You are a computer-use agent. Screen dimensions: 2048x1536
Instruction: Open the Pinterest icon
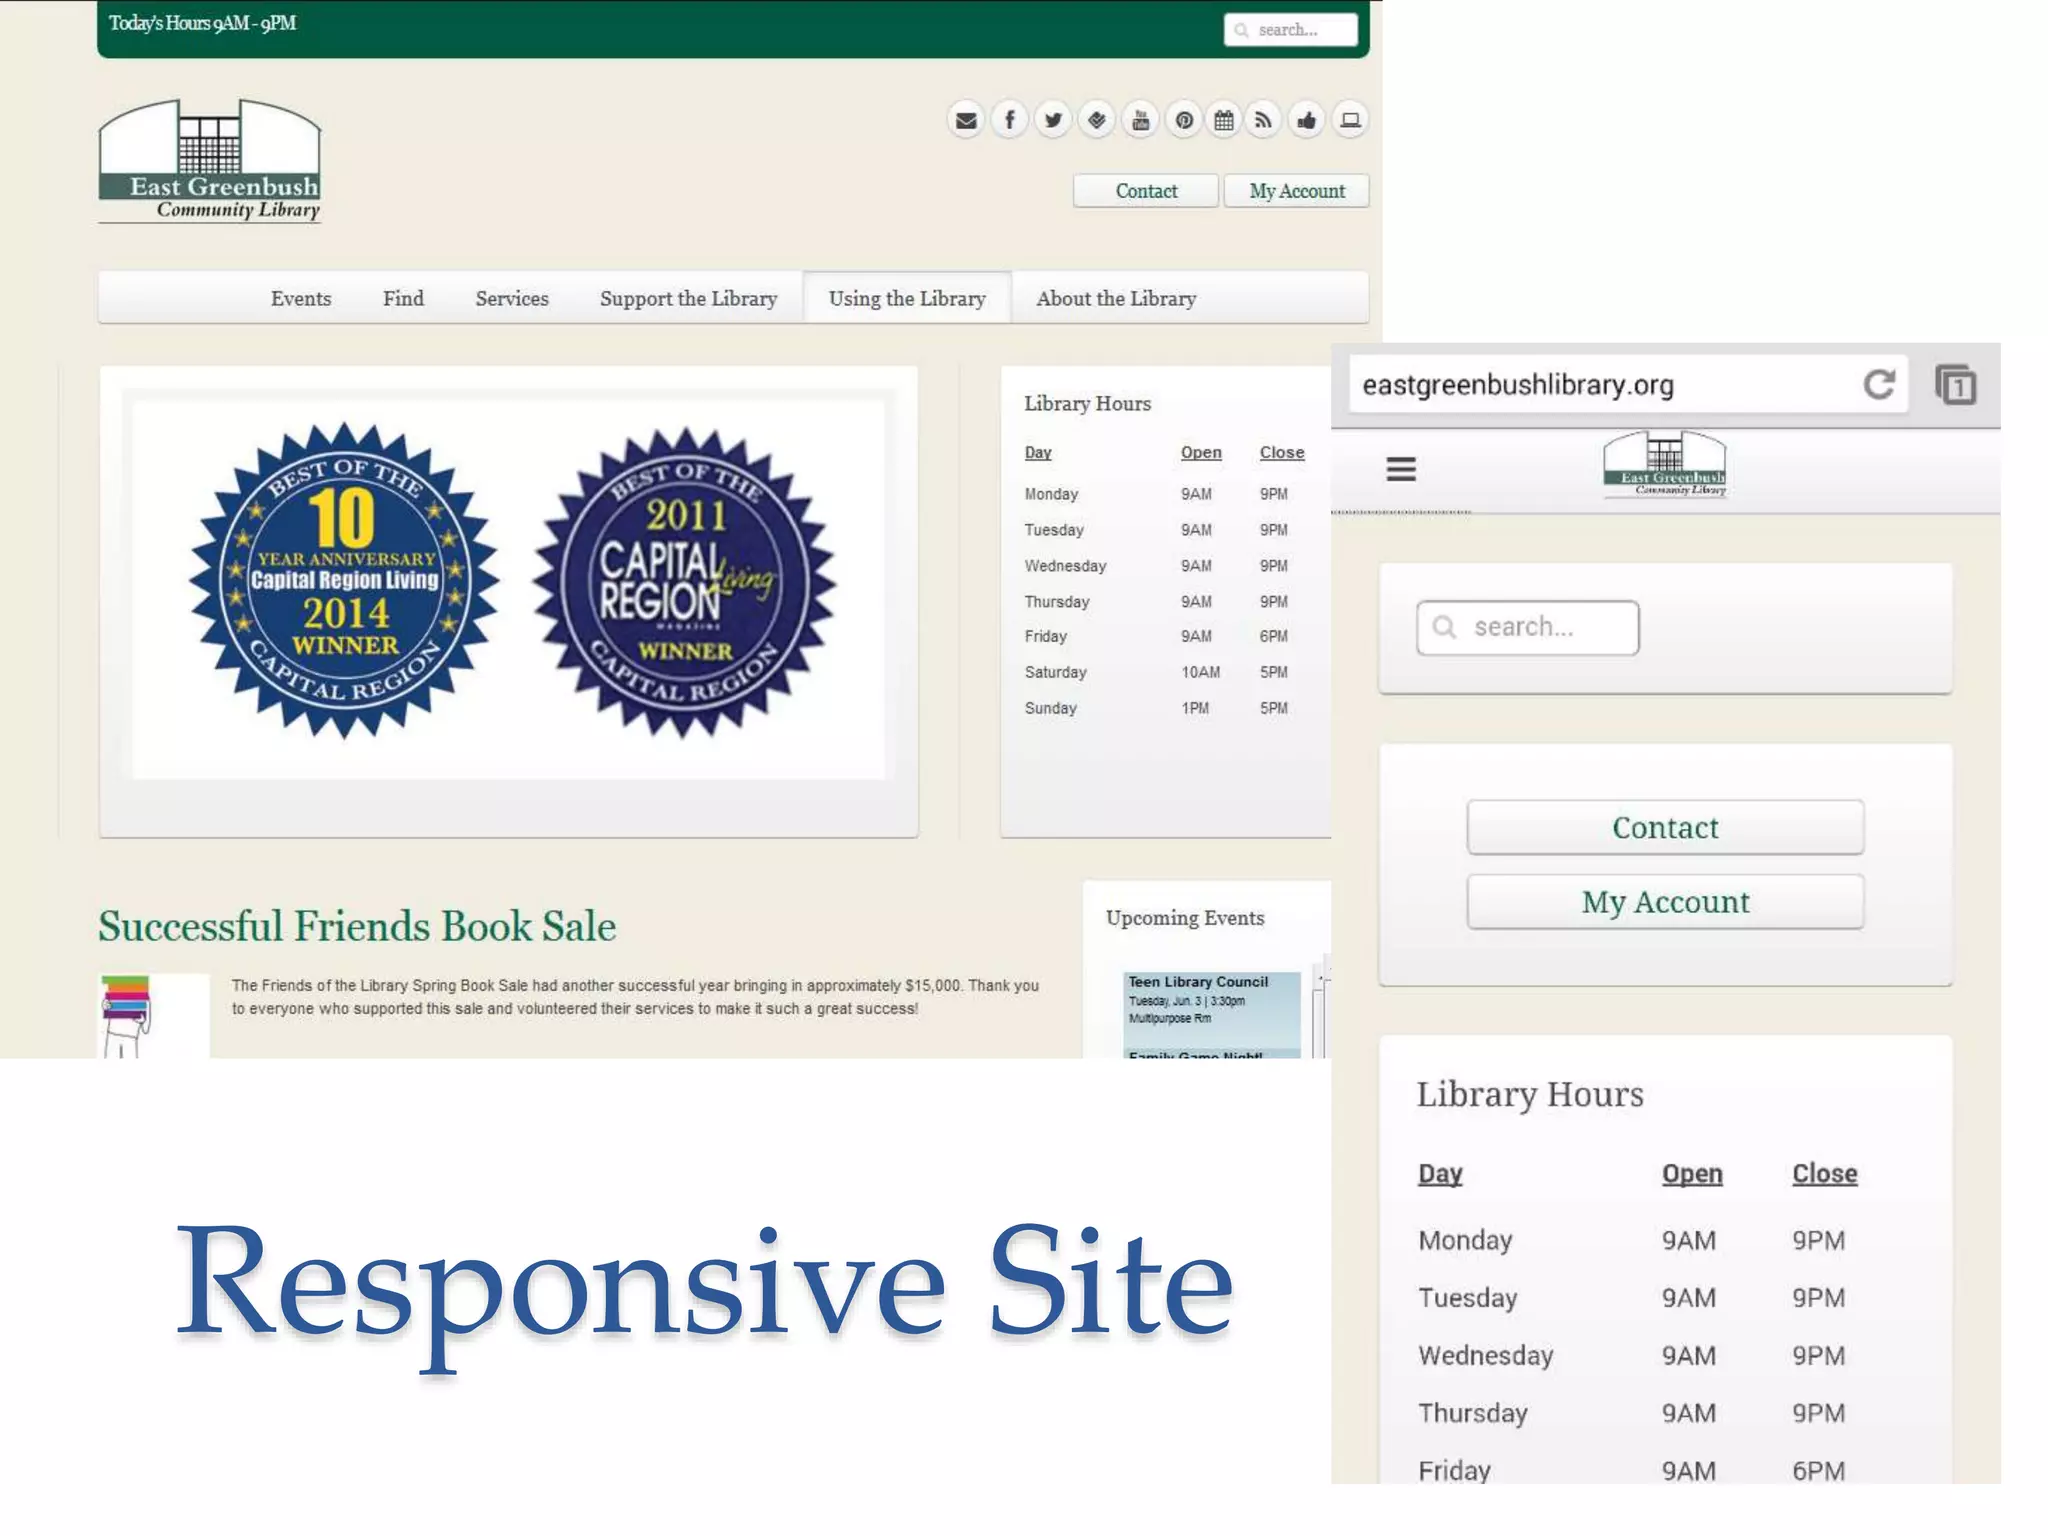click(1184, 121)
